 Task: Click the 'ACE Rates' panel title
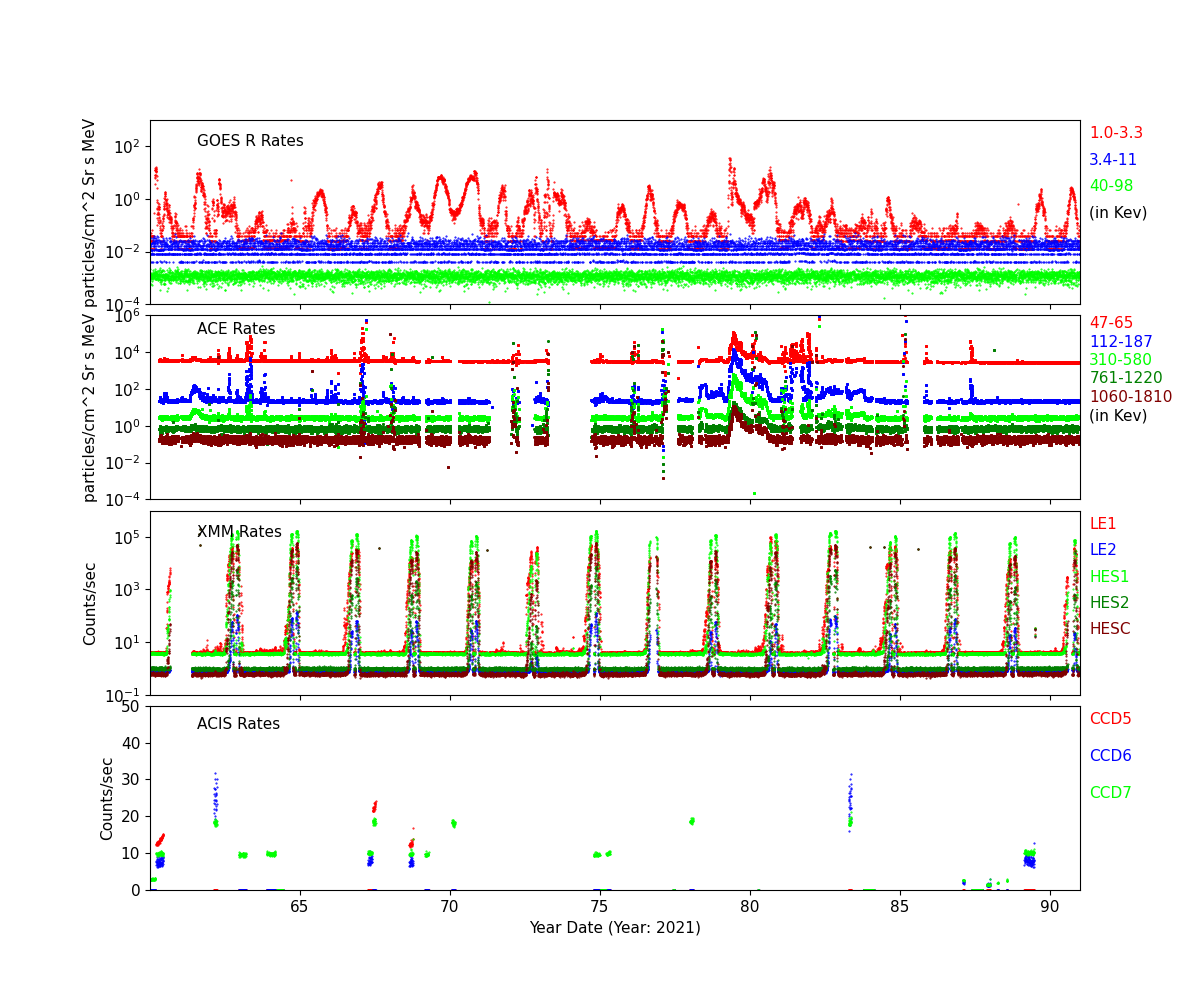[236, 329]
